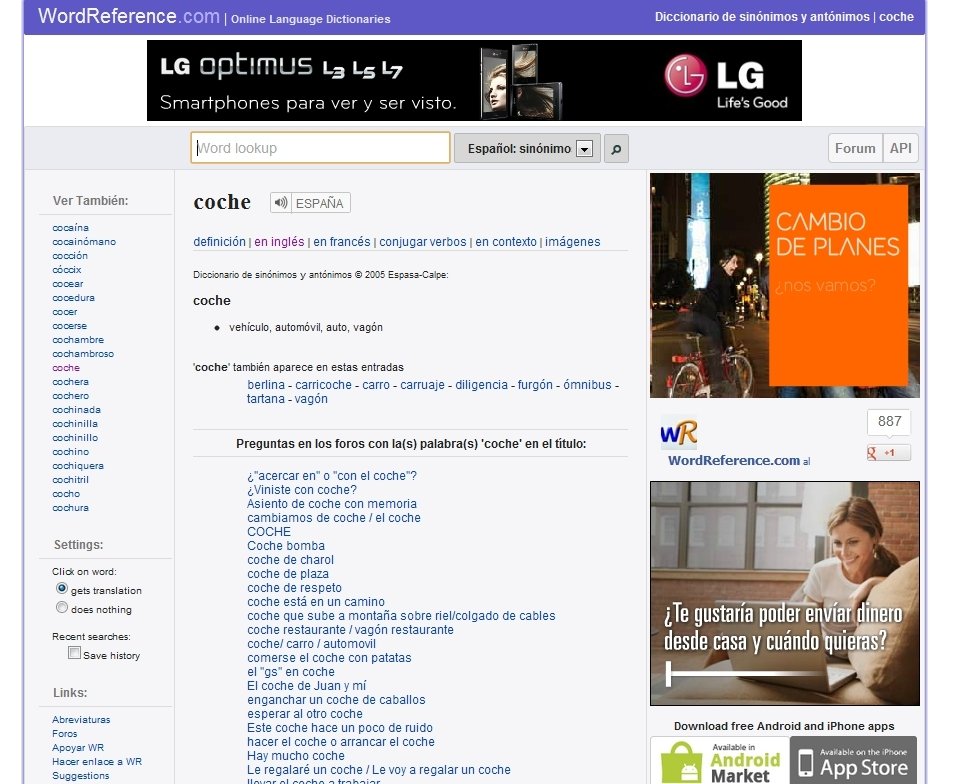Open forum thread 'Coche bomba'
The image size is (963, 784).
(286, 546)
